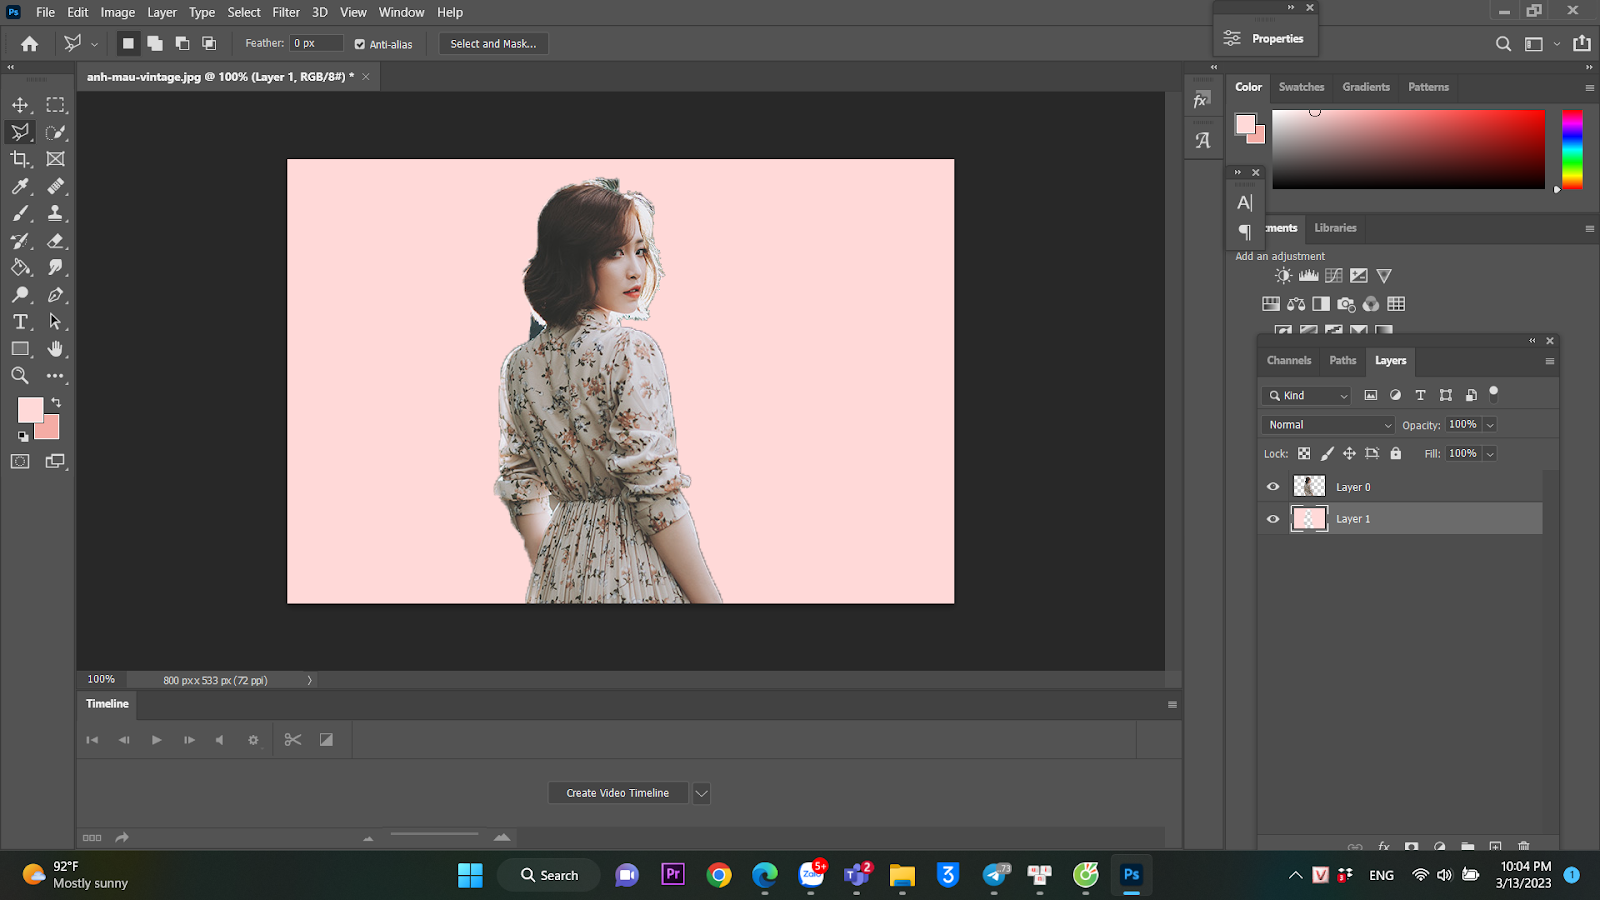Open the Edit Toolbar three dots
Screen dimensions: 1600x900
pyautogui.click(x=56, y=376)
